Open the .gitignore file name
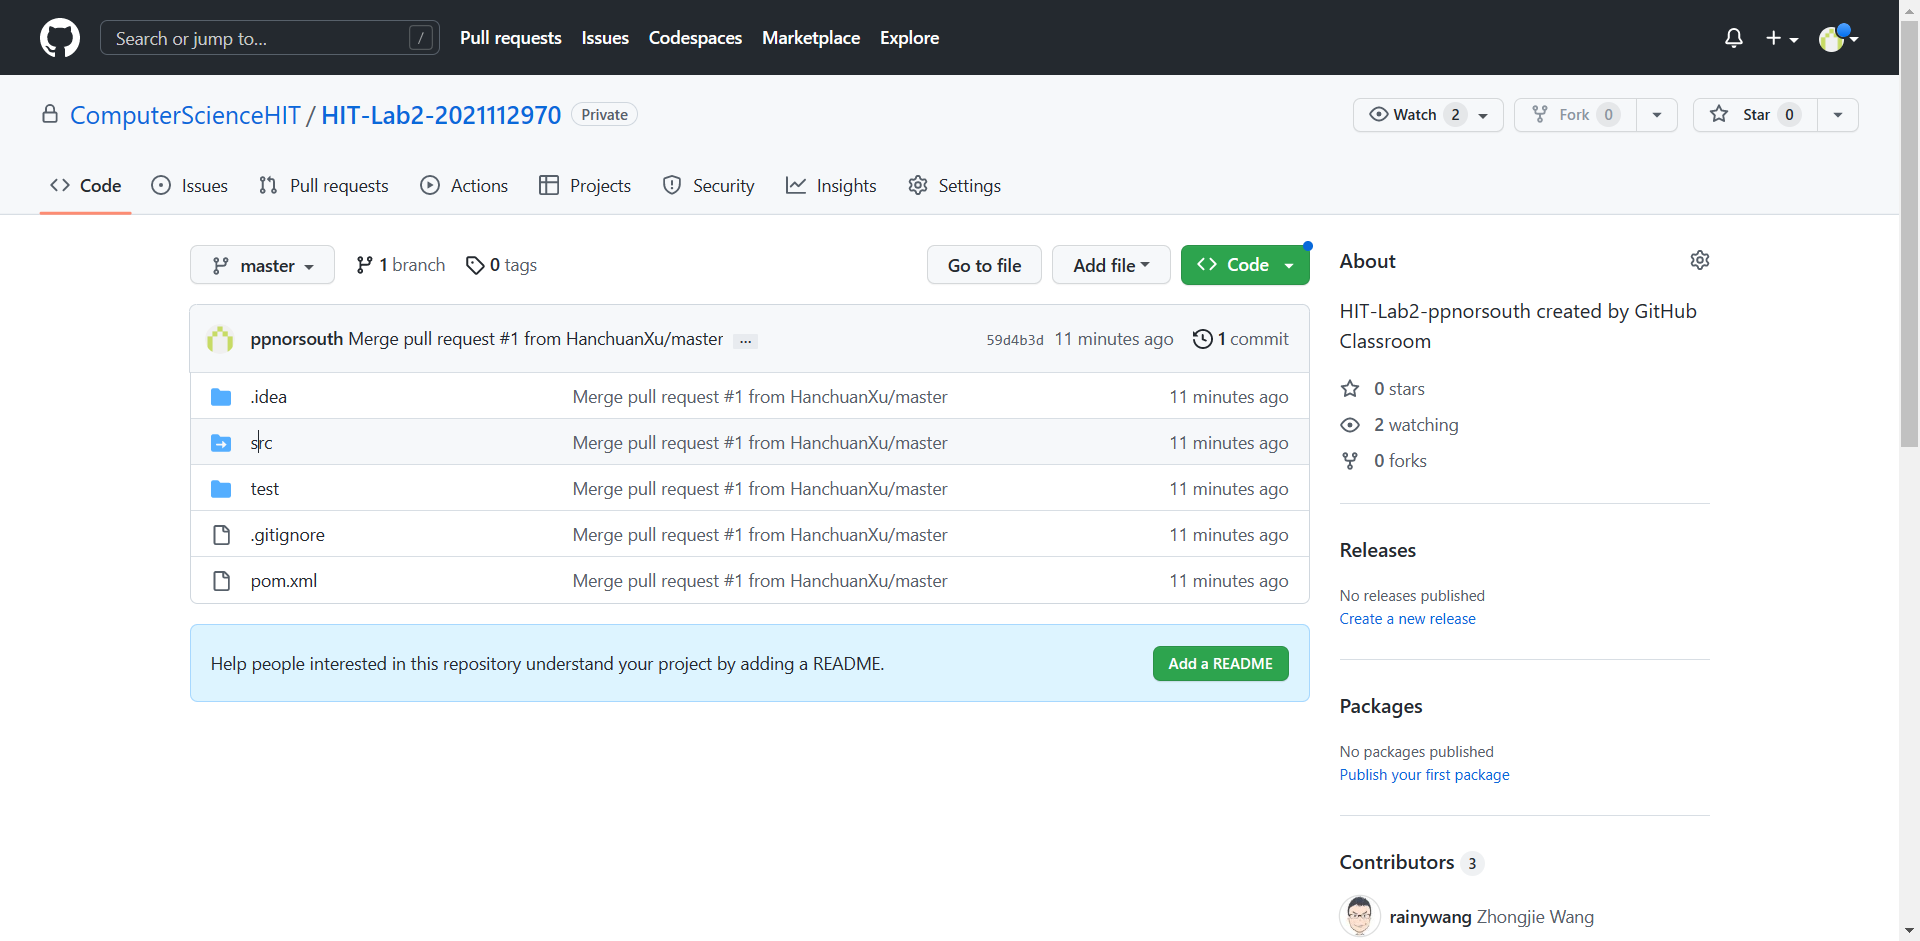 click(287, 535)
